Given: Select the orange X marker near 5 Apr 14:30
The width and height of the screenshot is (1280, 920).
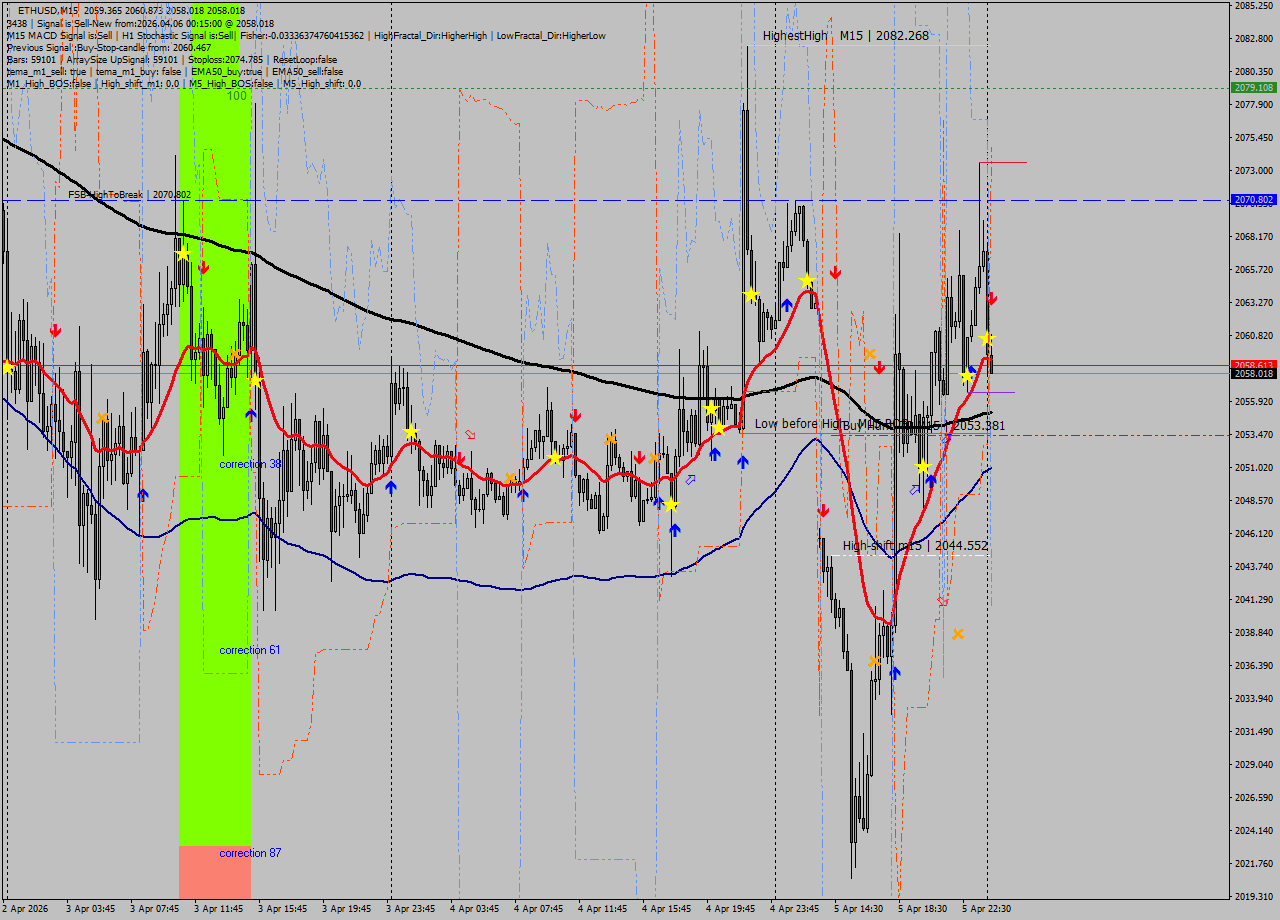Looking at the screenshot, I should (875, 661).
